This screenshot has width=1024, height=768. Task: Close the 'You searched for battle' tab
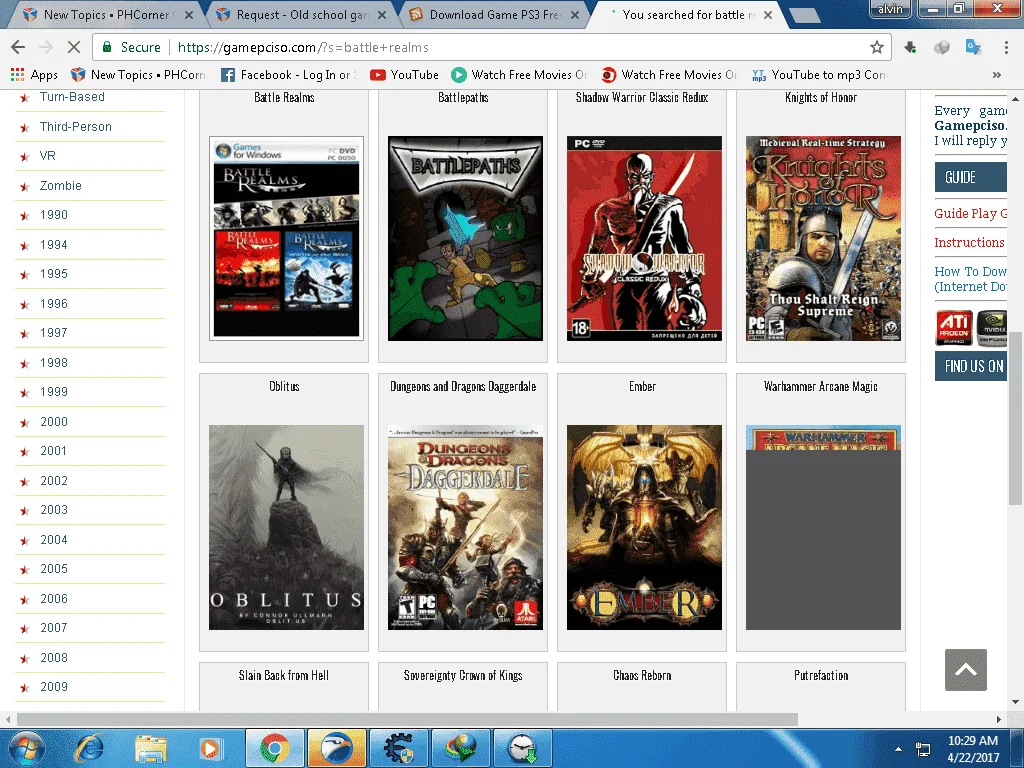(x=768, y=15)
